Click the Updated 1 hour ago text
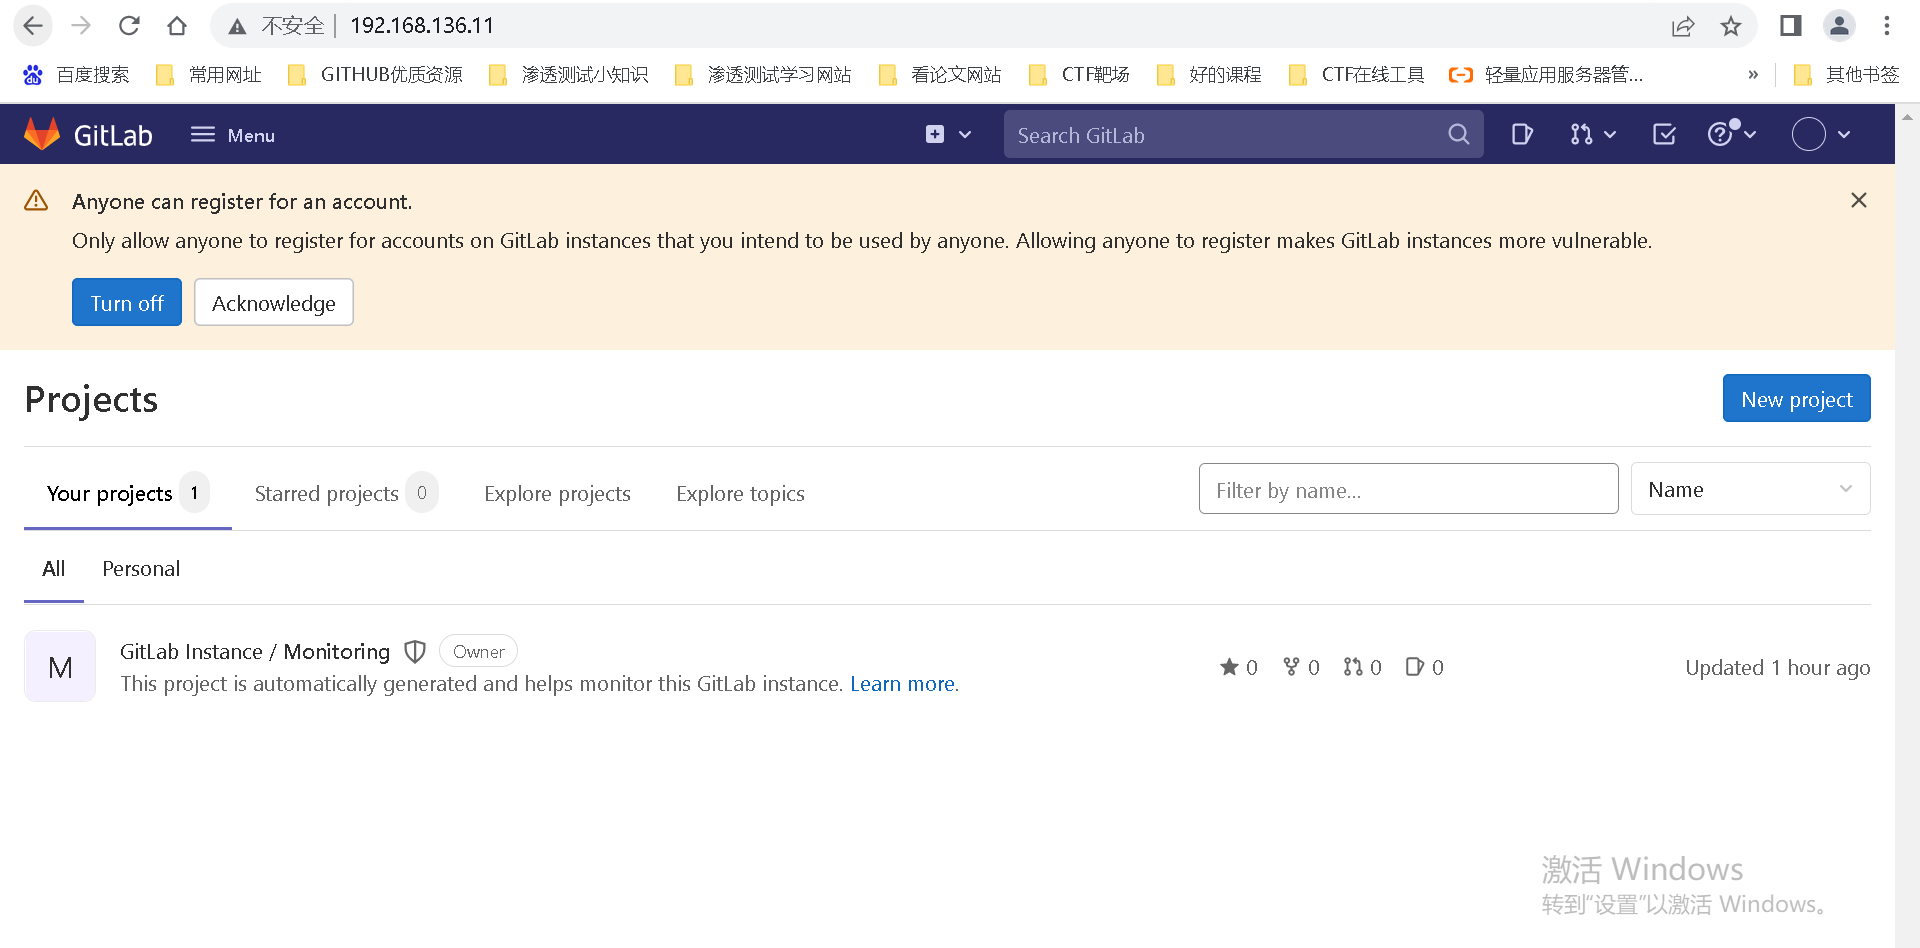 1777,667
